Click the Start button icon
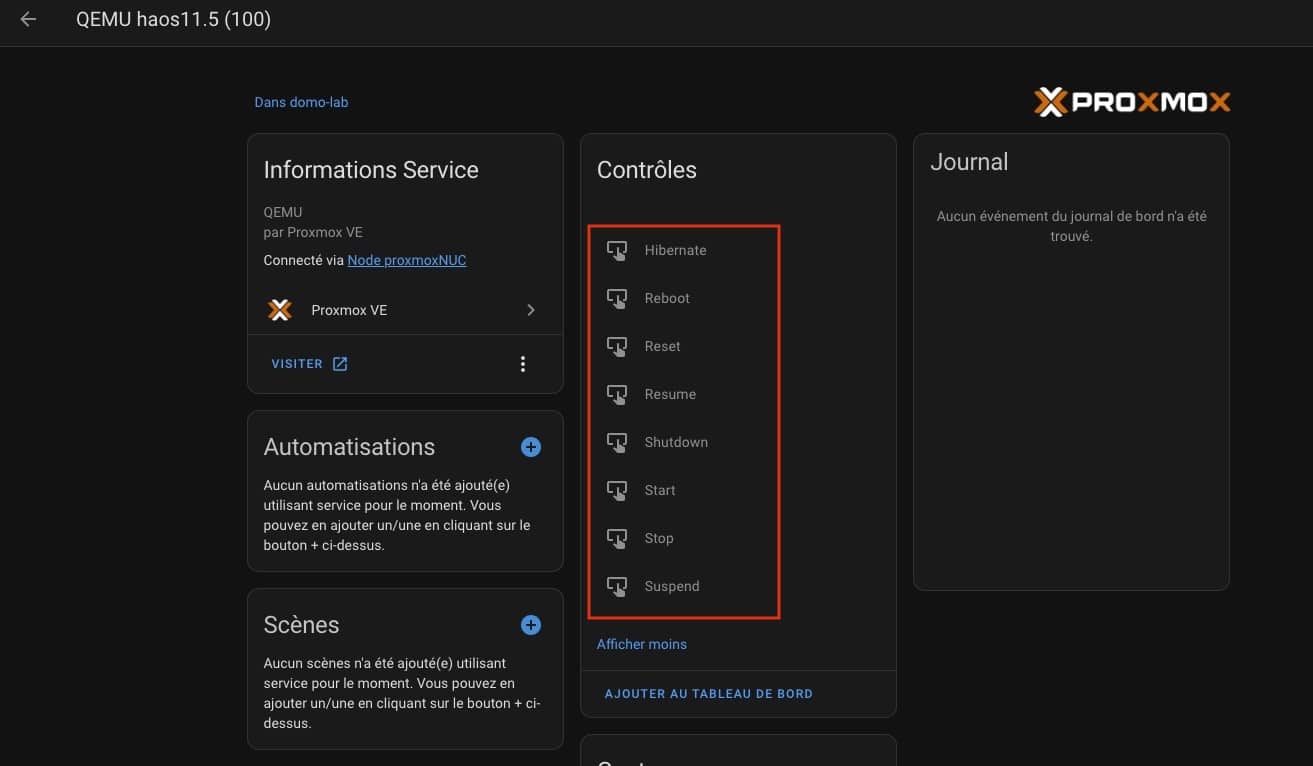This screenshot has height=766, width=1313. pyautogui.click(x=617, y=490)
